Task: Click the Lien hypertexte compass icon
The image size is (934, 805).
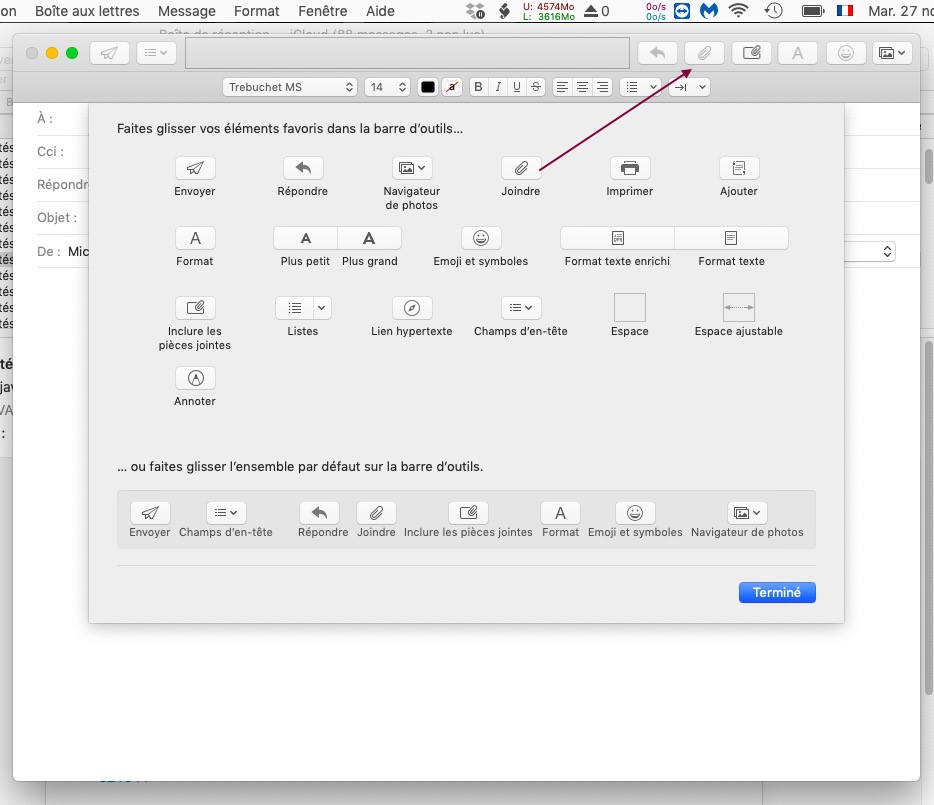Action: point(412,308)
